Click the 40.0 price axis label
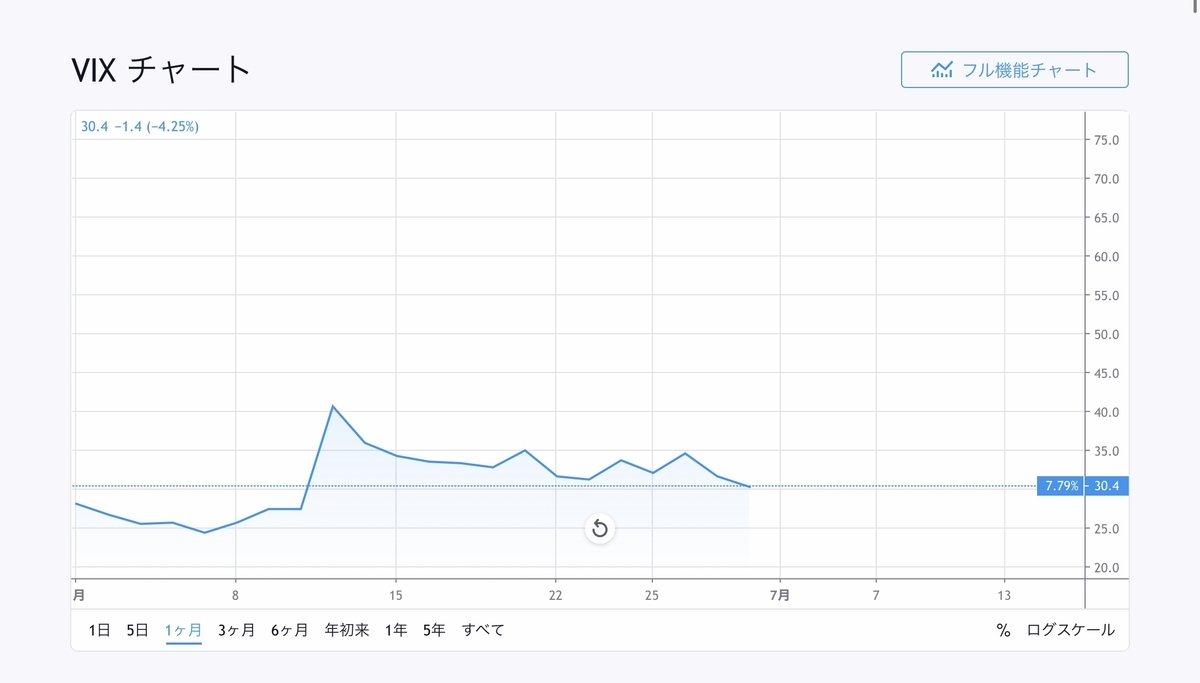Screen dimensions: 1200x683 click(x=1107, y=412)
